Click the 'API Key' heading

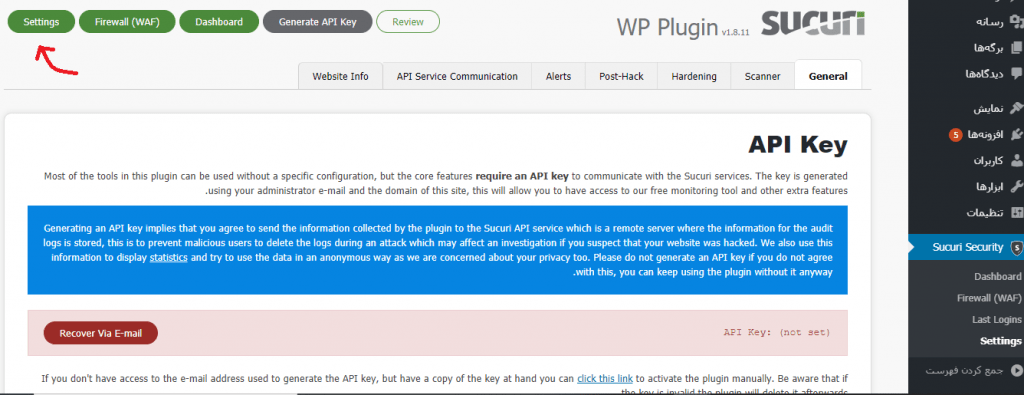[797, 144]
